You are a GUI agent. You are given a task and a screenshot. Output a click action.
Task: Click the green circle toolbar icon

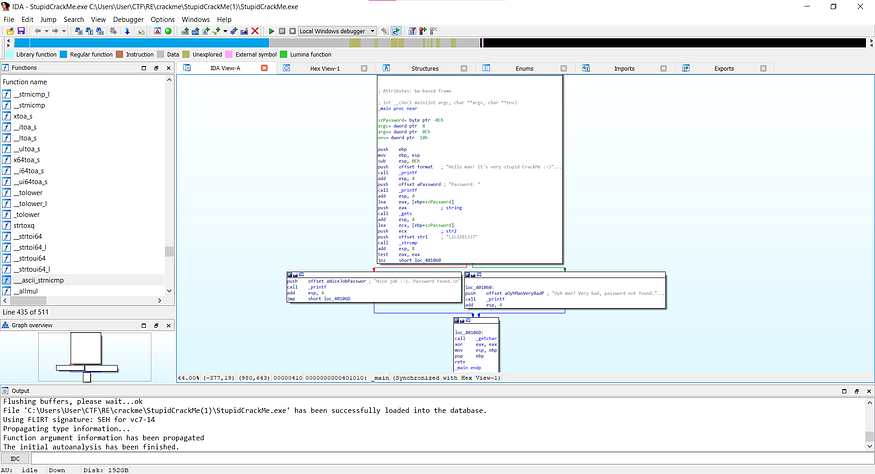click(x=168, y=31)
